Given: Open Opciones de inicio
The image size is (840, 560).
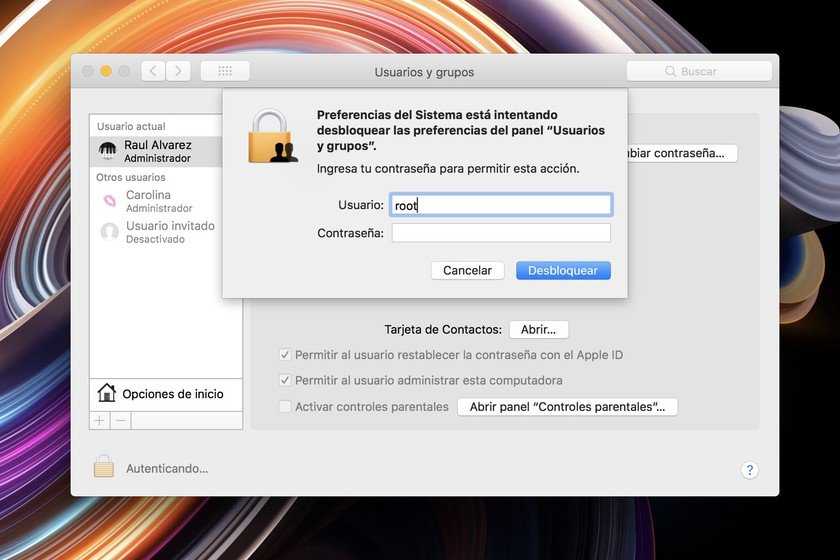Looking at the screenshot, I should point(166,394).
